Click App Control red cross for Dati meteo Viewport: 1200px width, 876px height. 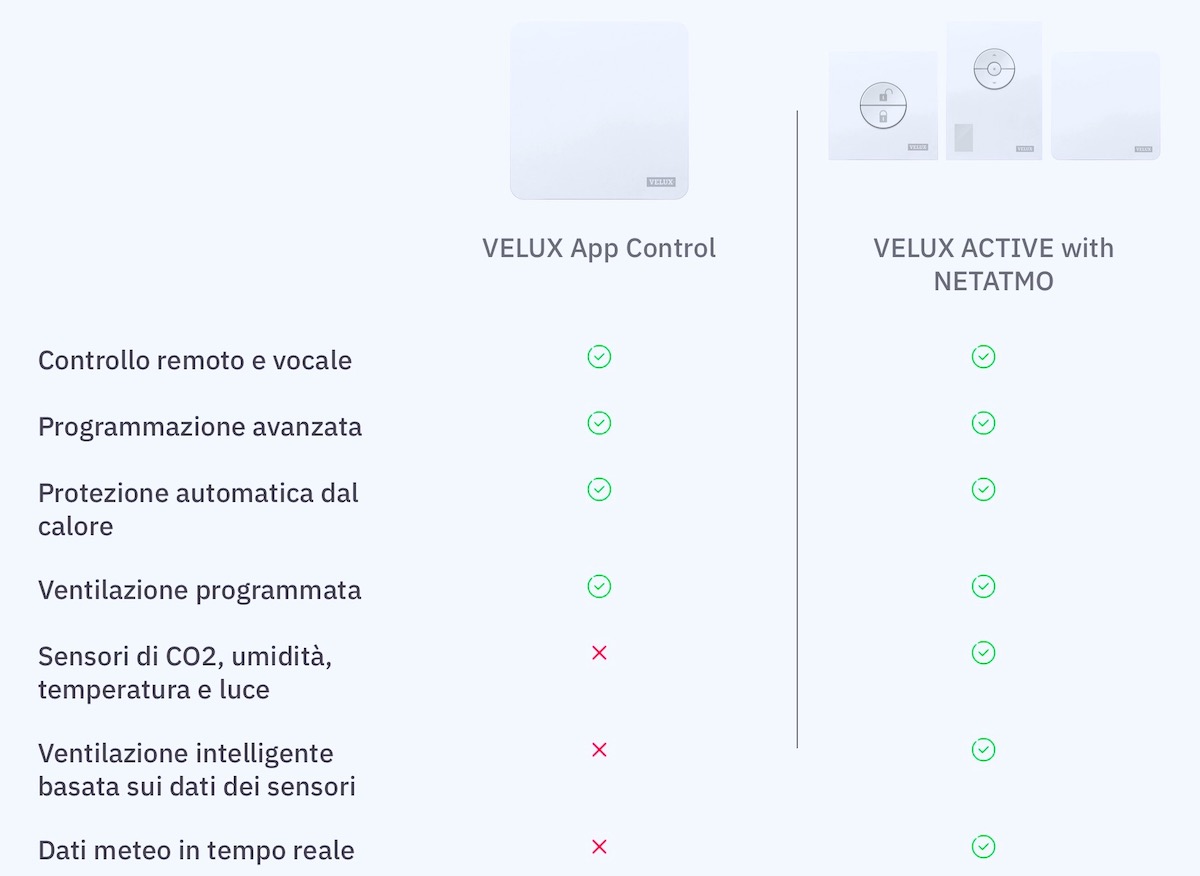click(599, 847)
